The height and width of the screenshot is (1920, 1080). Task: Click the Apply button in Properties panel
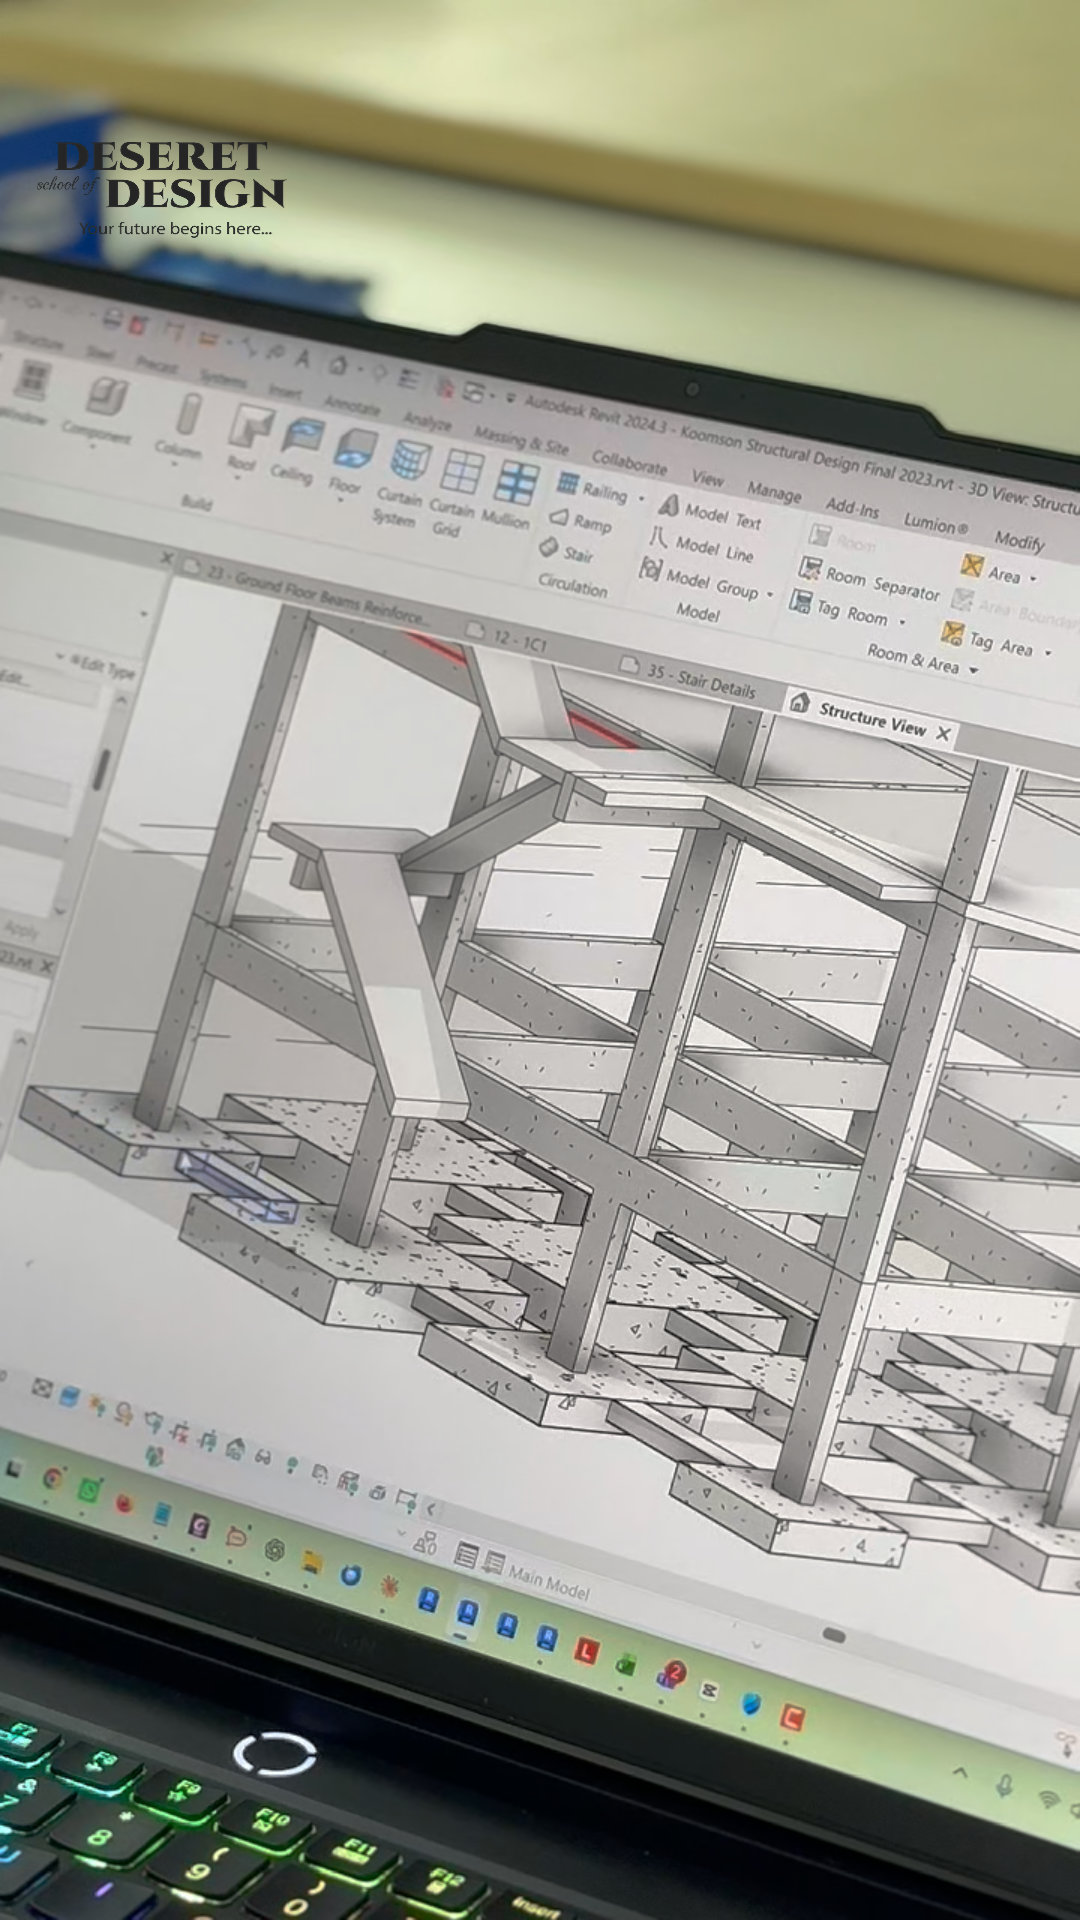click(x=20, y=930)
